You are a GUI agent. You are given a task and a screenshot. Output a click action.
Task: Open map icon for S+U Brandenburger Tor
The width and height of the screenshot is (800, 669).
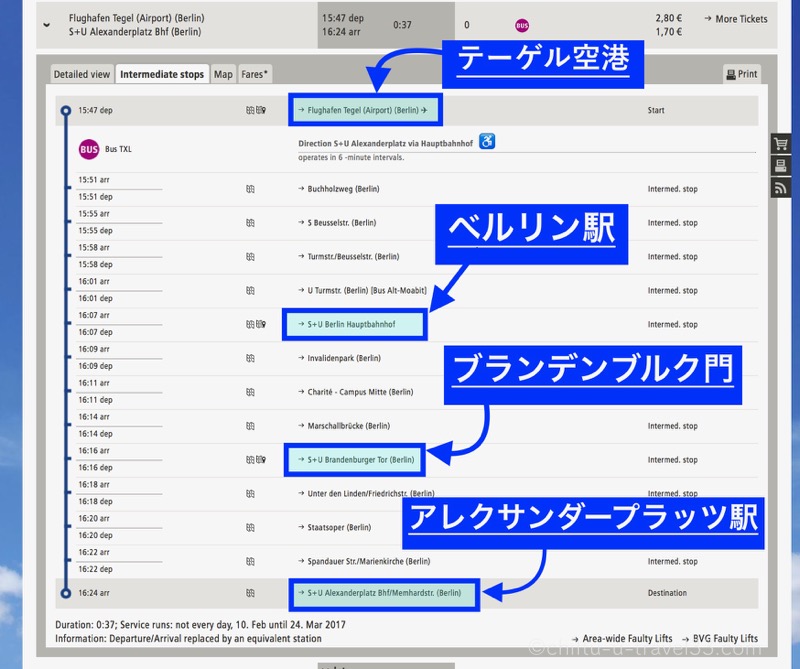[x=261, y=460]
